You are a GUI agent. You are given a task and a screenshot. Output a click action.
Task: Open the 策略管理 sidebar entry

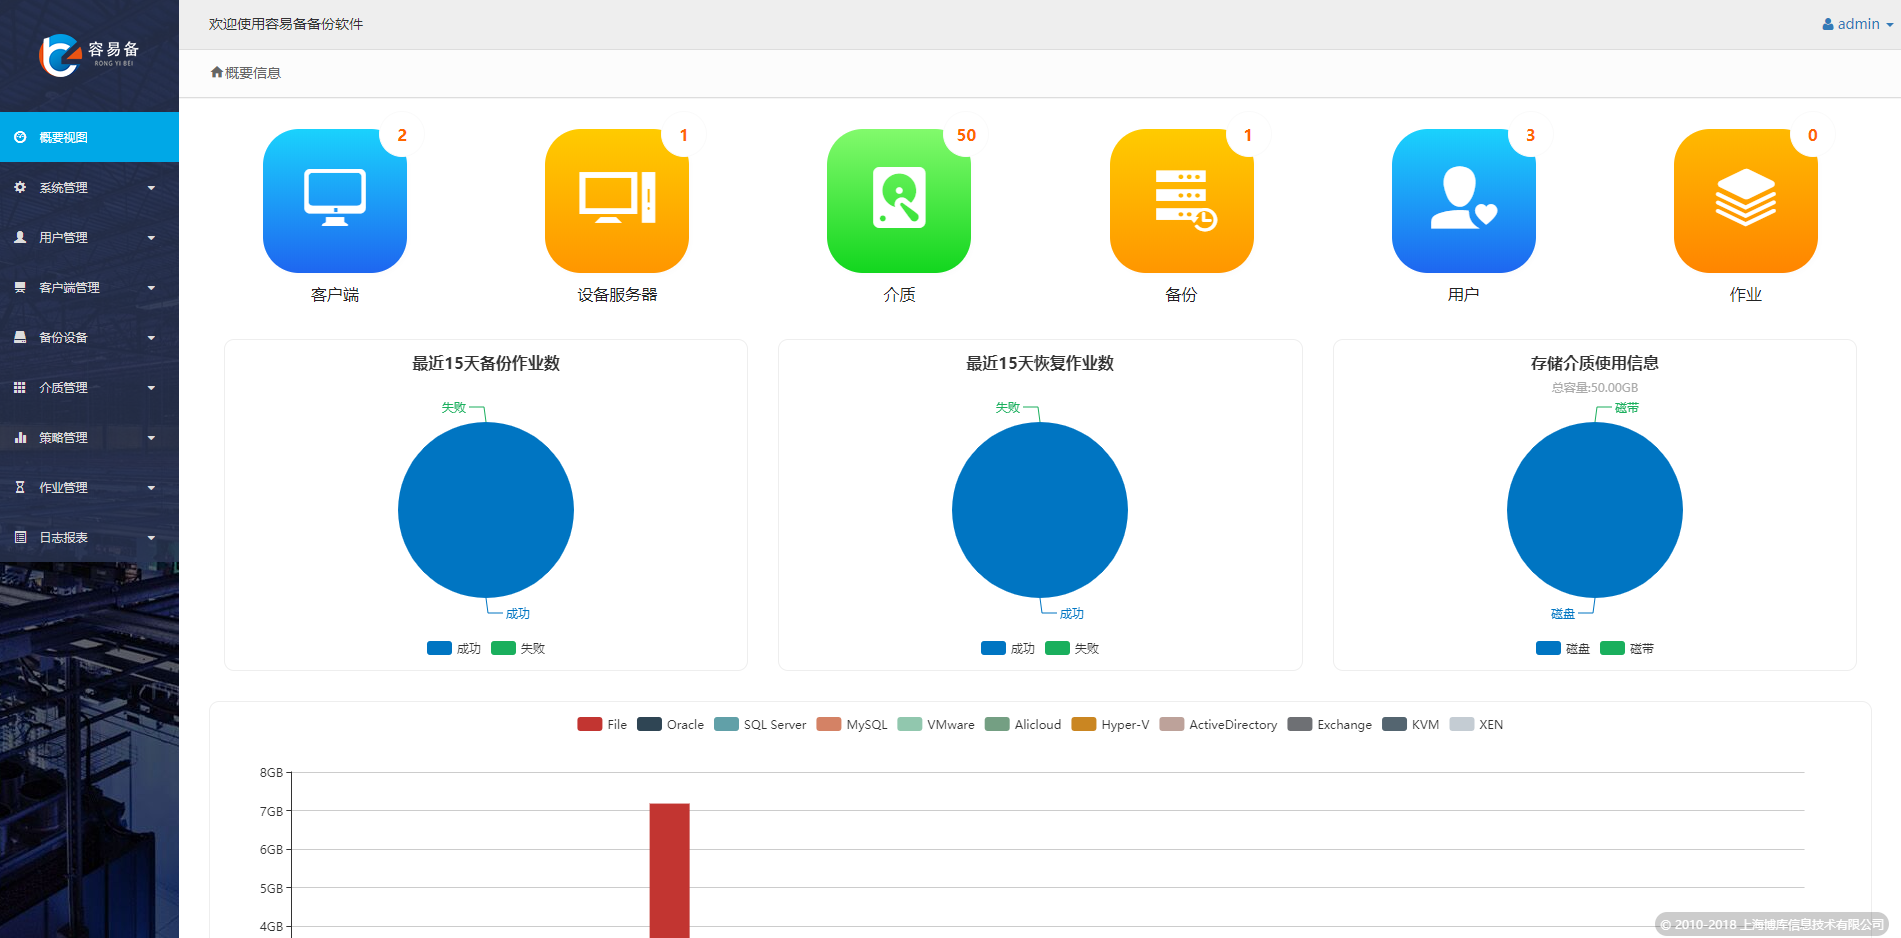click(89, 437)
